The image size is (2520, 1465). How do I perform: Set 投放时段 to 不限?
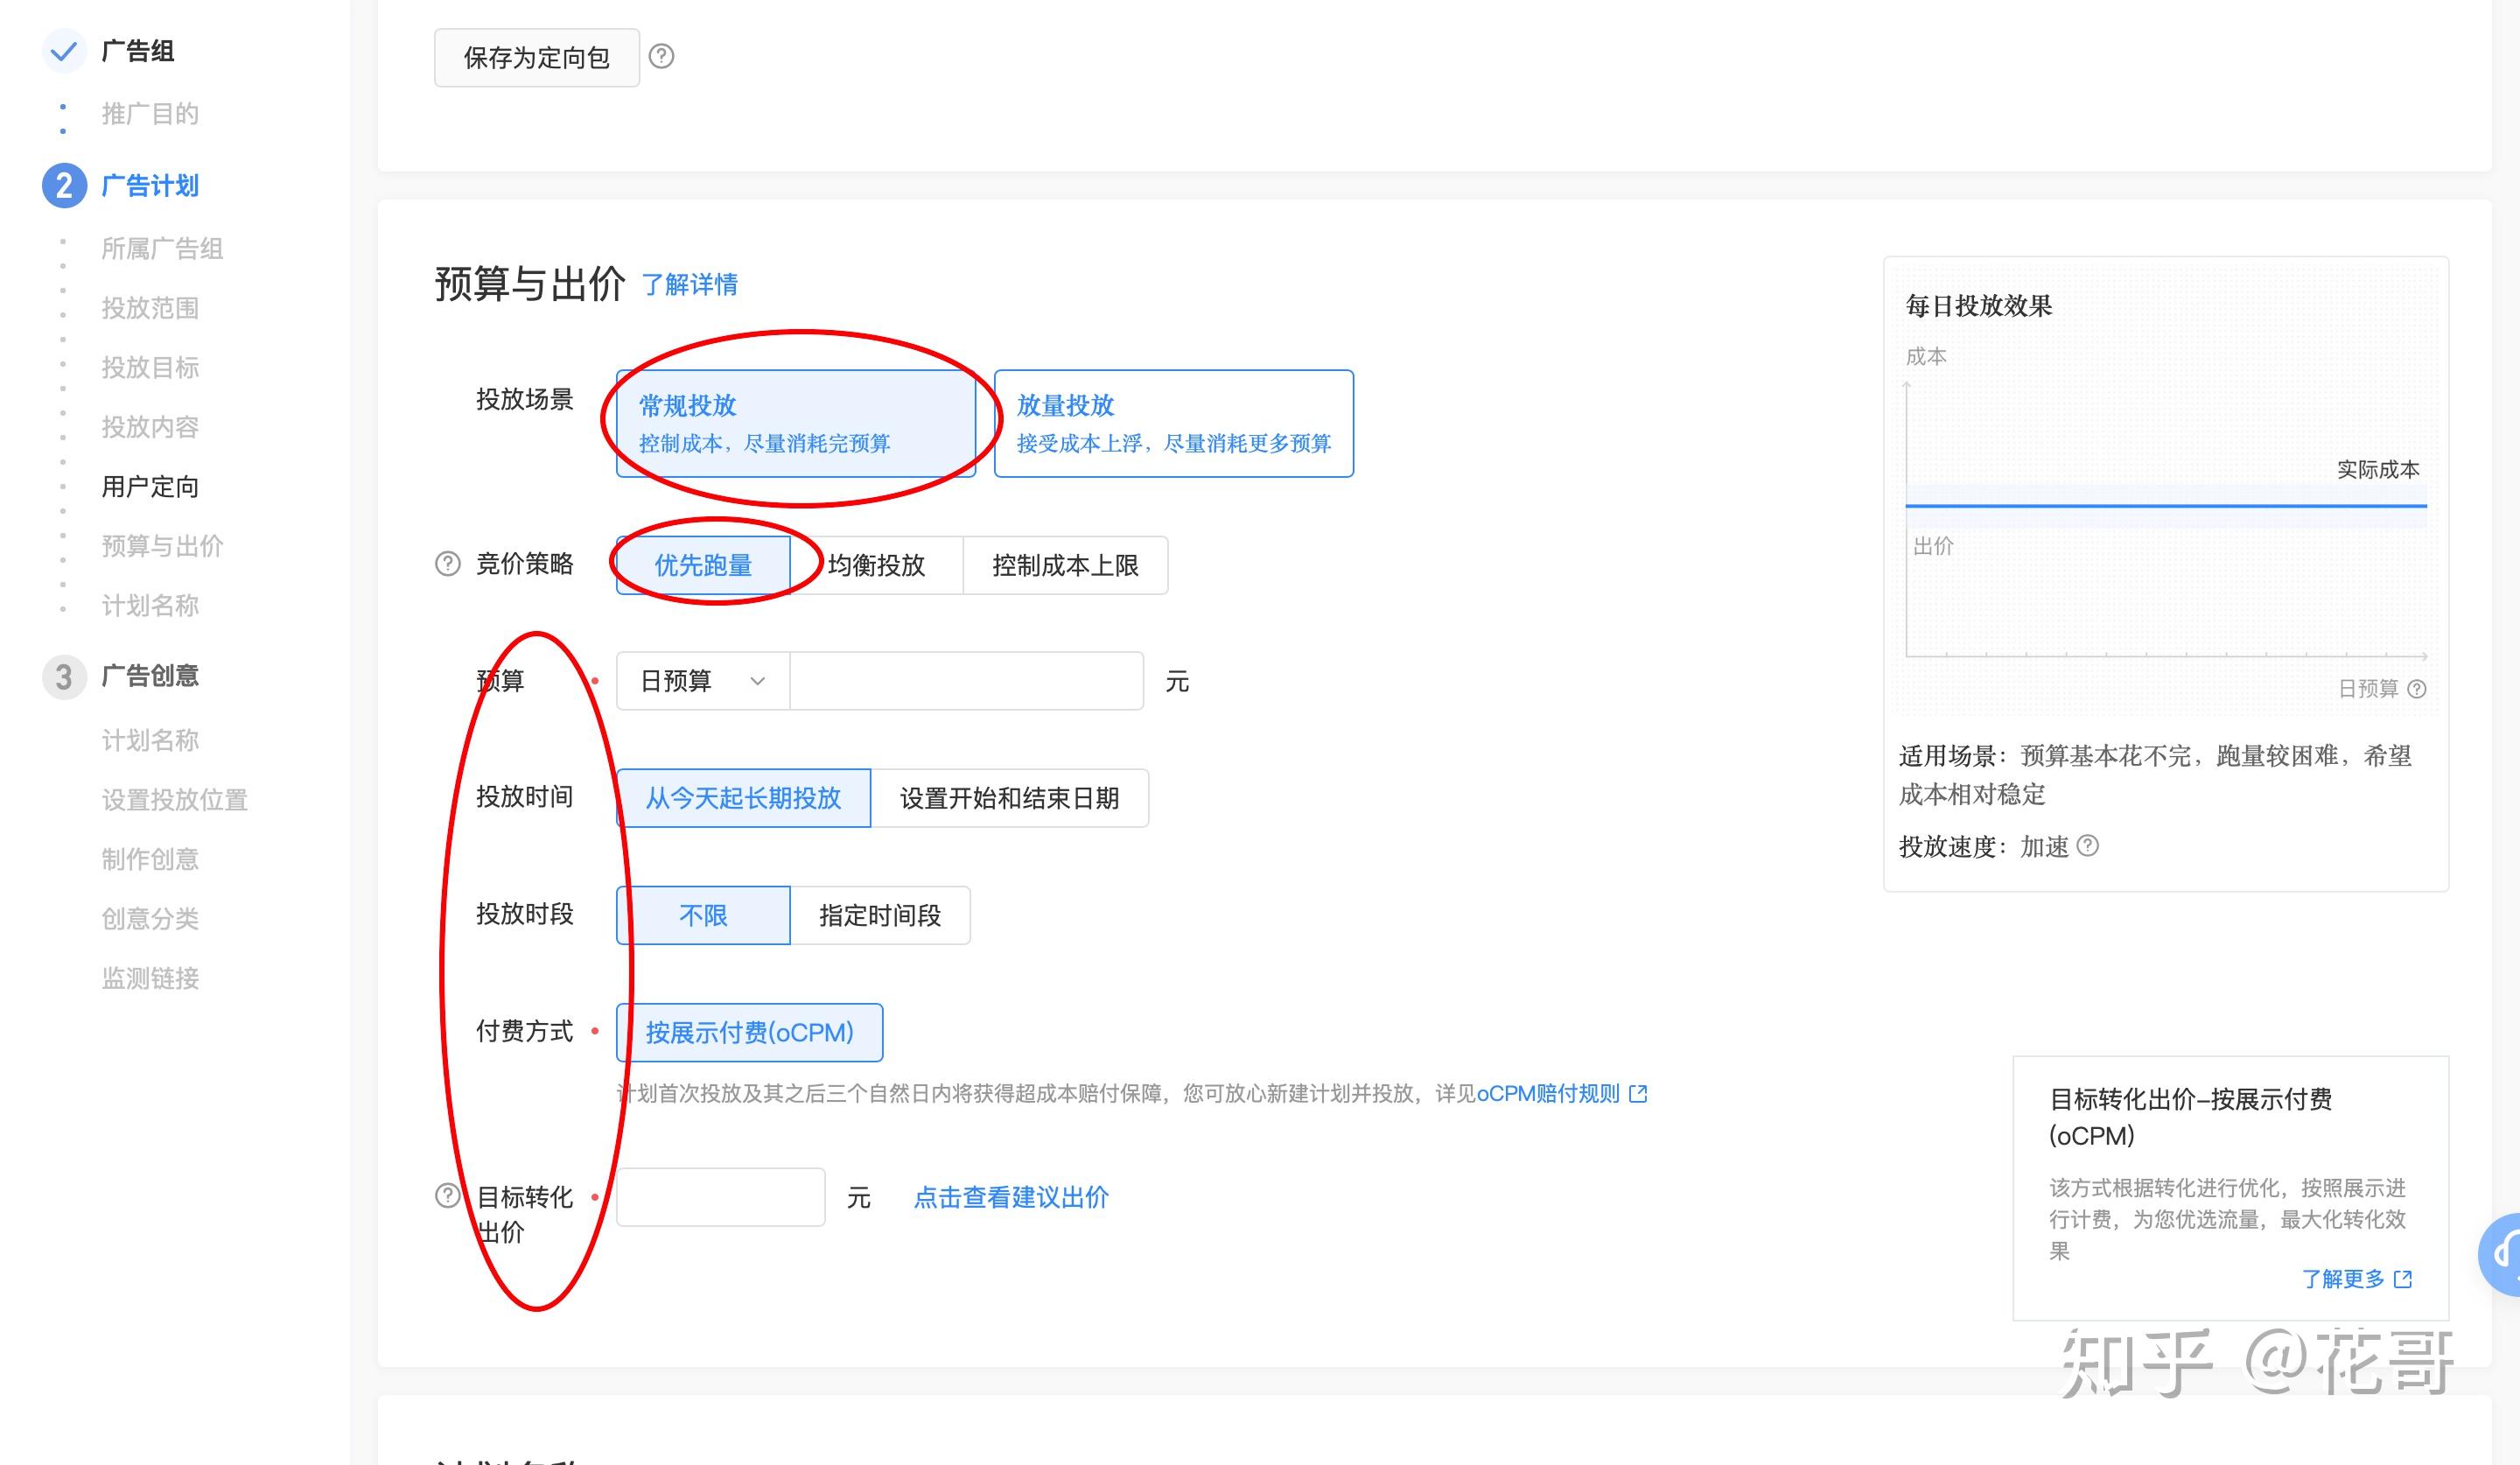pyautogui.click(x=703, y=915)
